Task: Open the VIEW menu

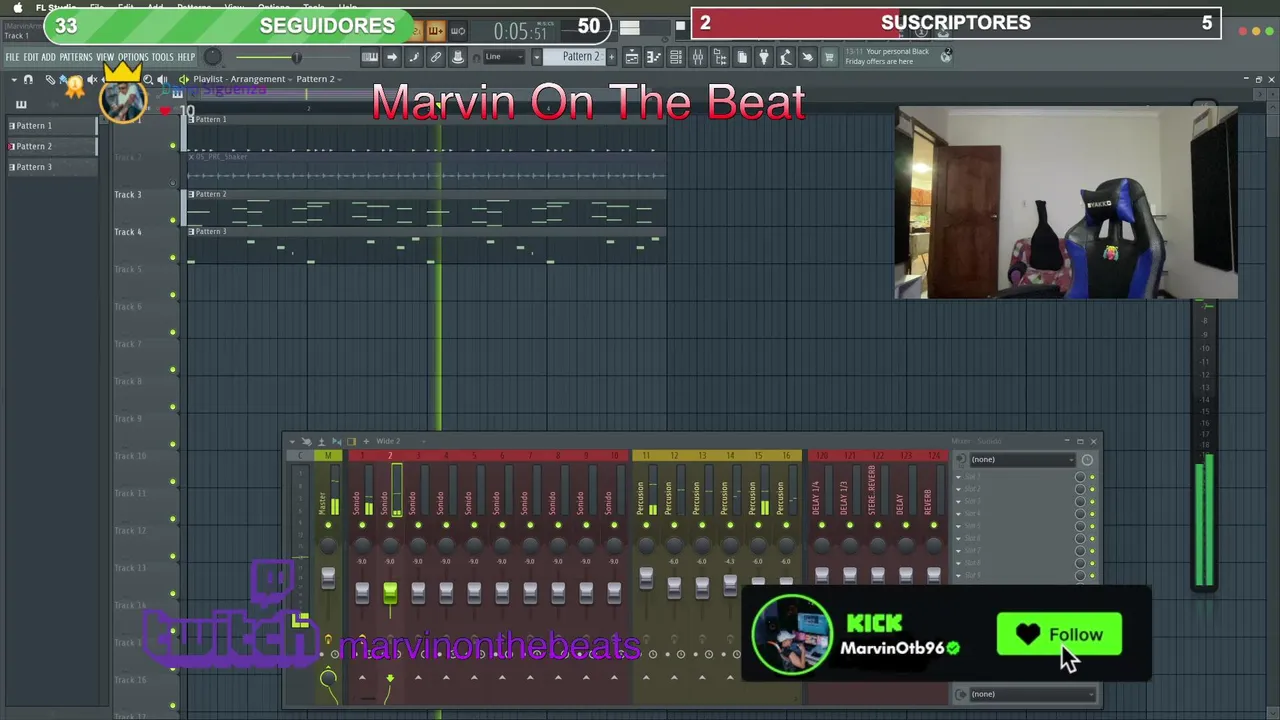Action: 105,57
